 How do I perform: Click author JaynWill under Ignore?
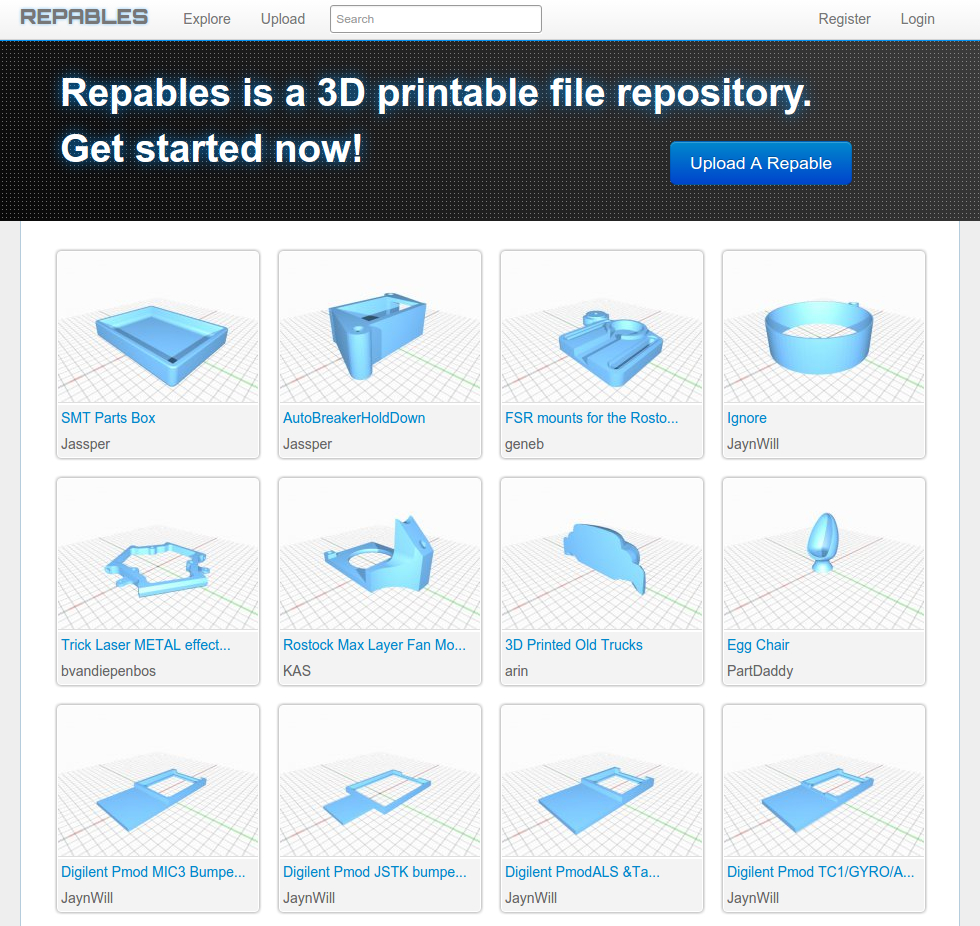point(752,444)
